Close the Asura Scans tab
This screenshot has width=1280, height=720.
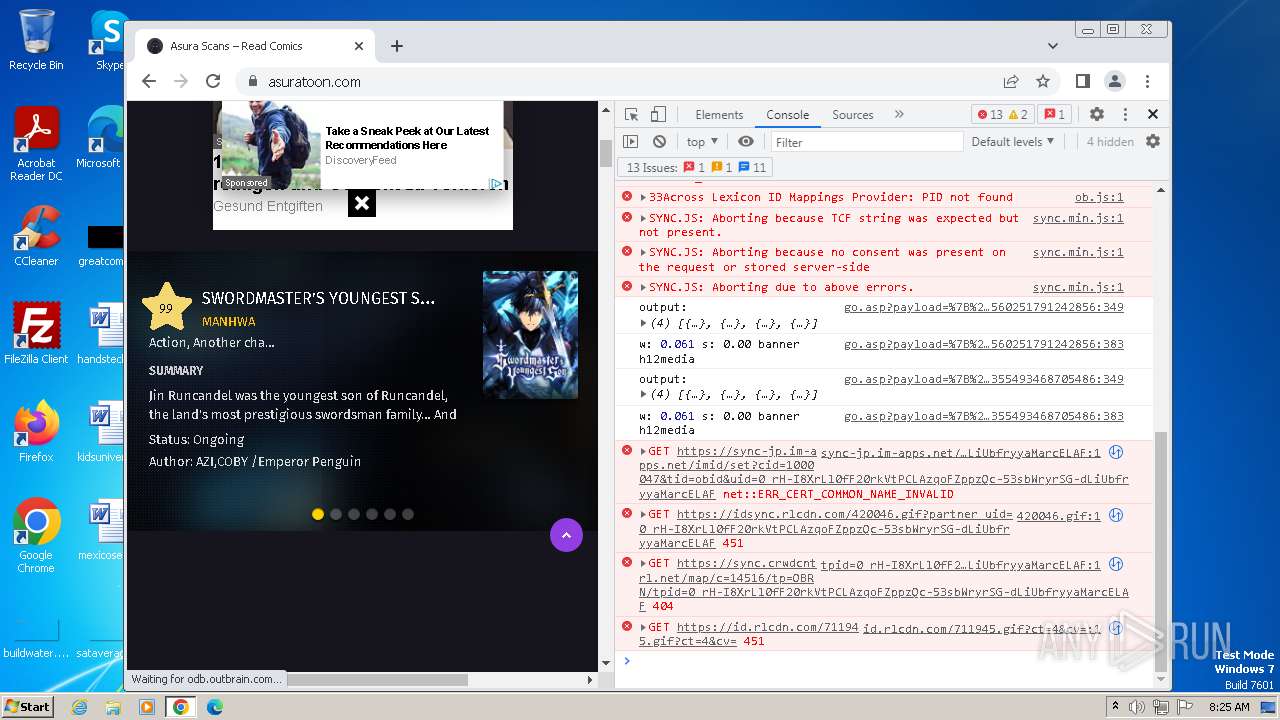pos(359,46)
